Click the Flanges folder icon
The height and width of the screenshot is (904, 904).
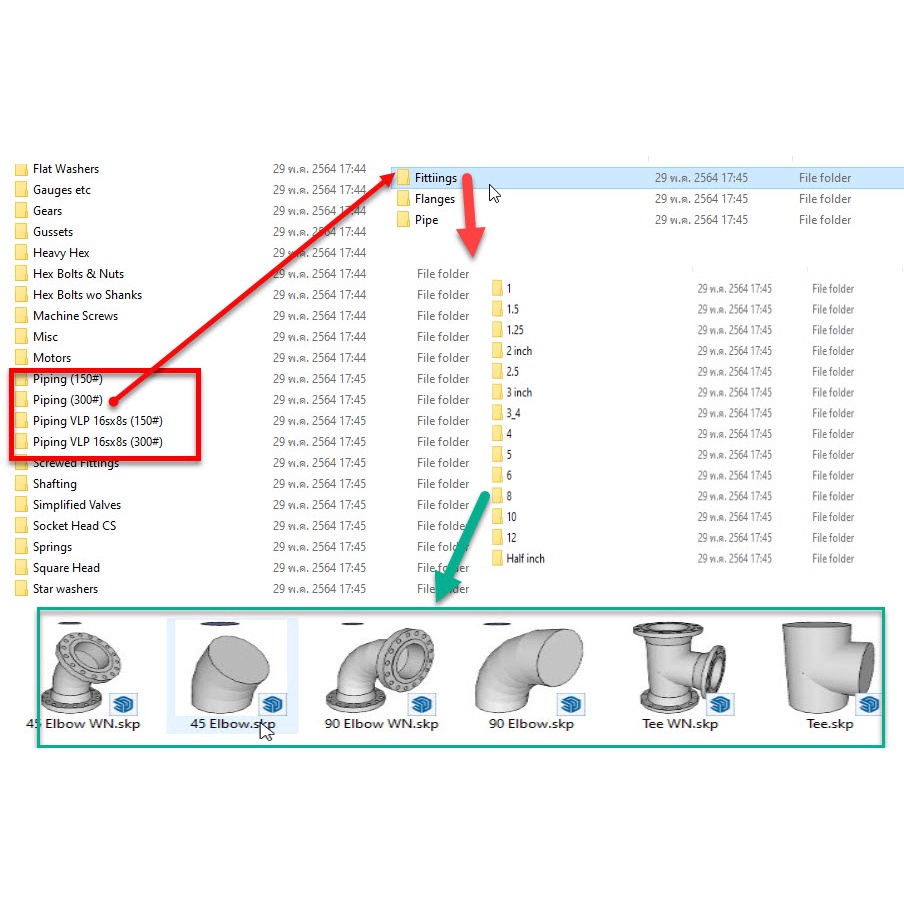coord(403,199)
